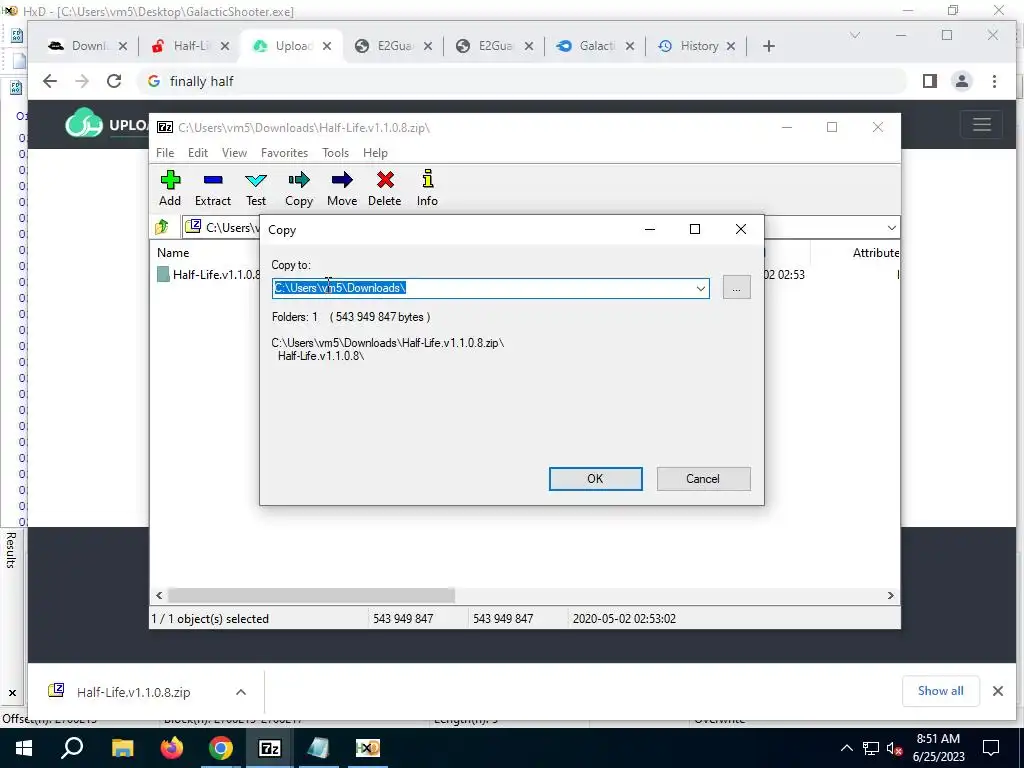The width and height of the screenshot is (1024, 768).
Task: Open Half-Life.v1.1.0.8.zip download item
Action: 133,692
